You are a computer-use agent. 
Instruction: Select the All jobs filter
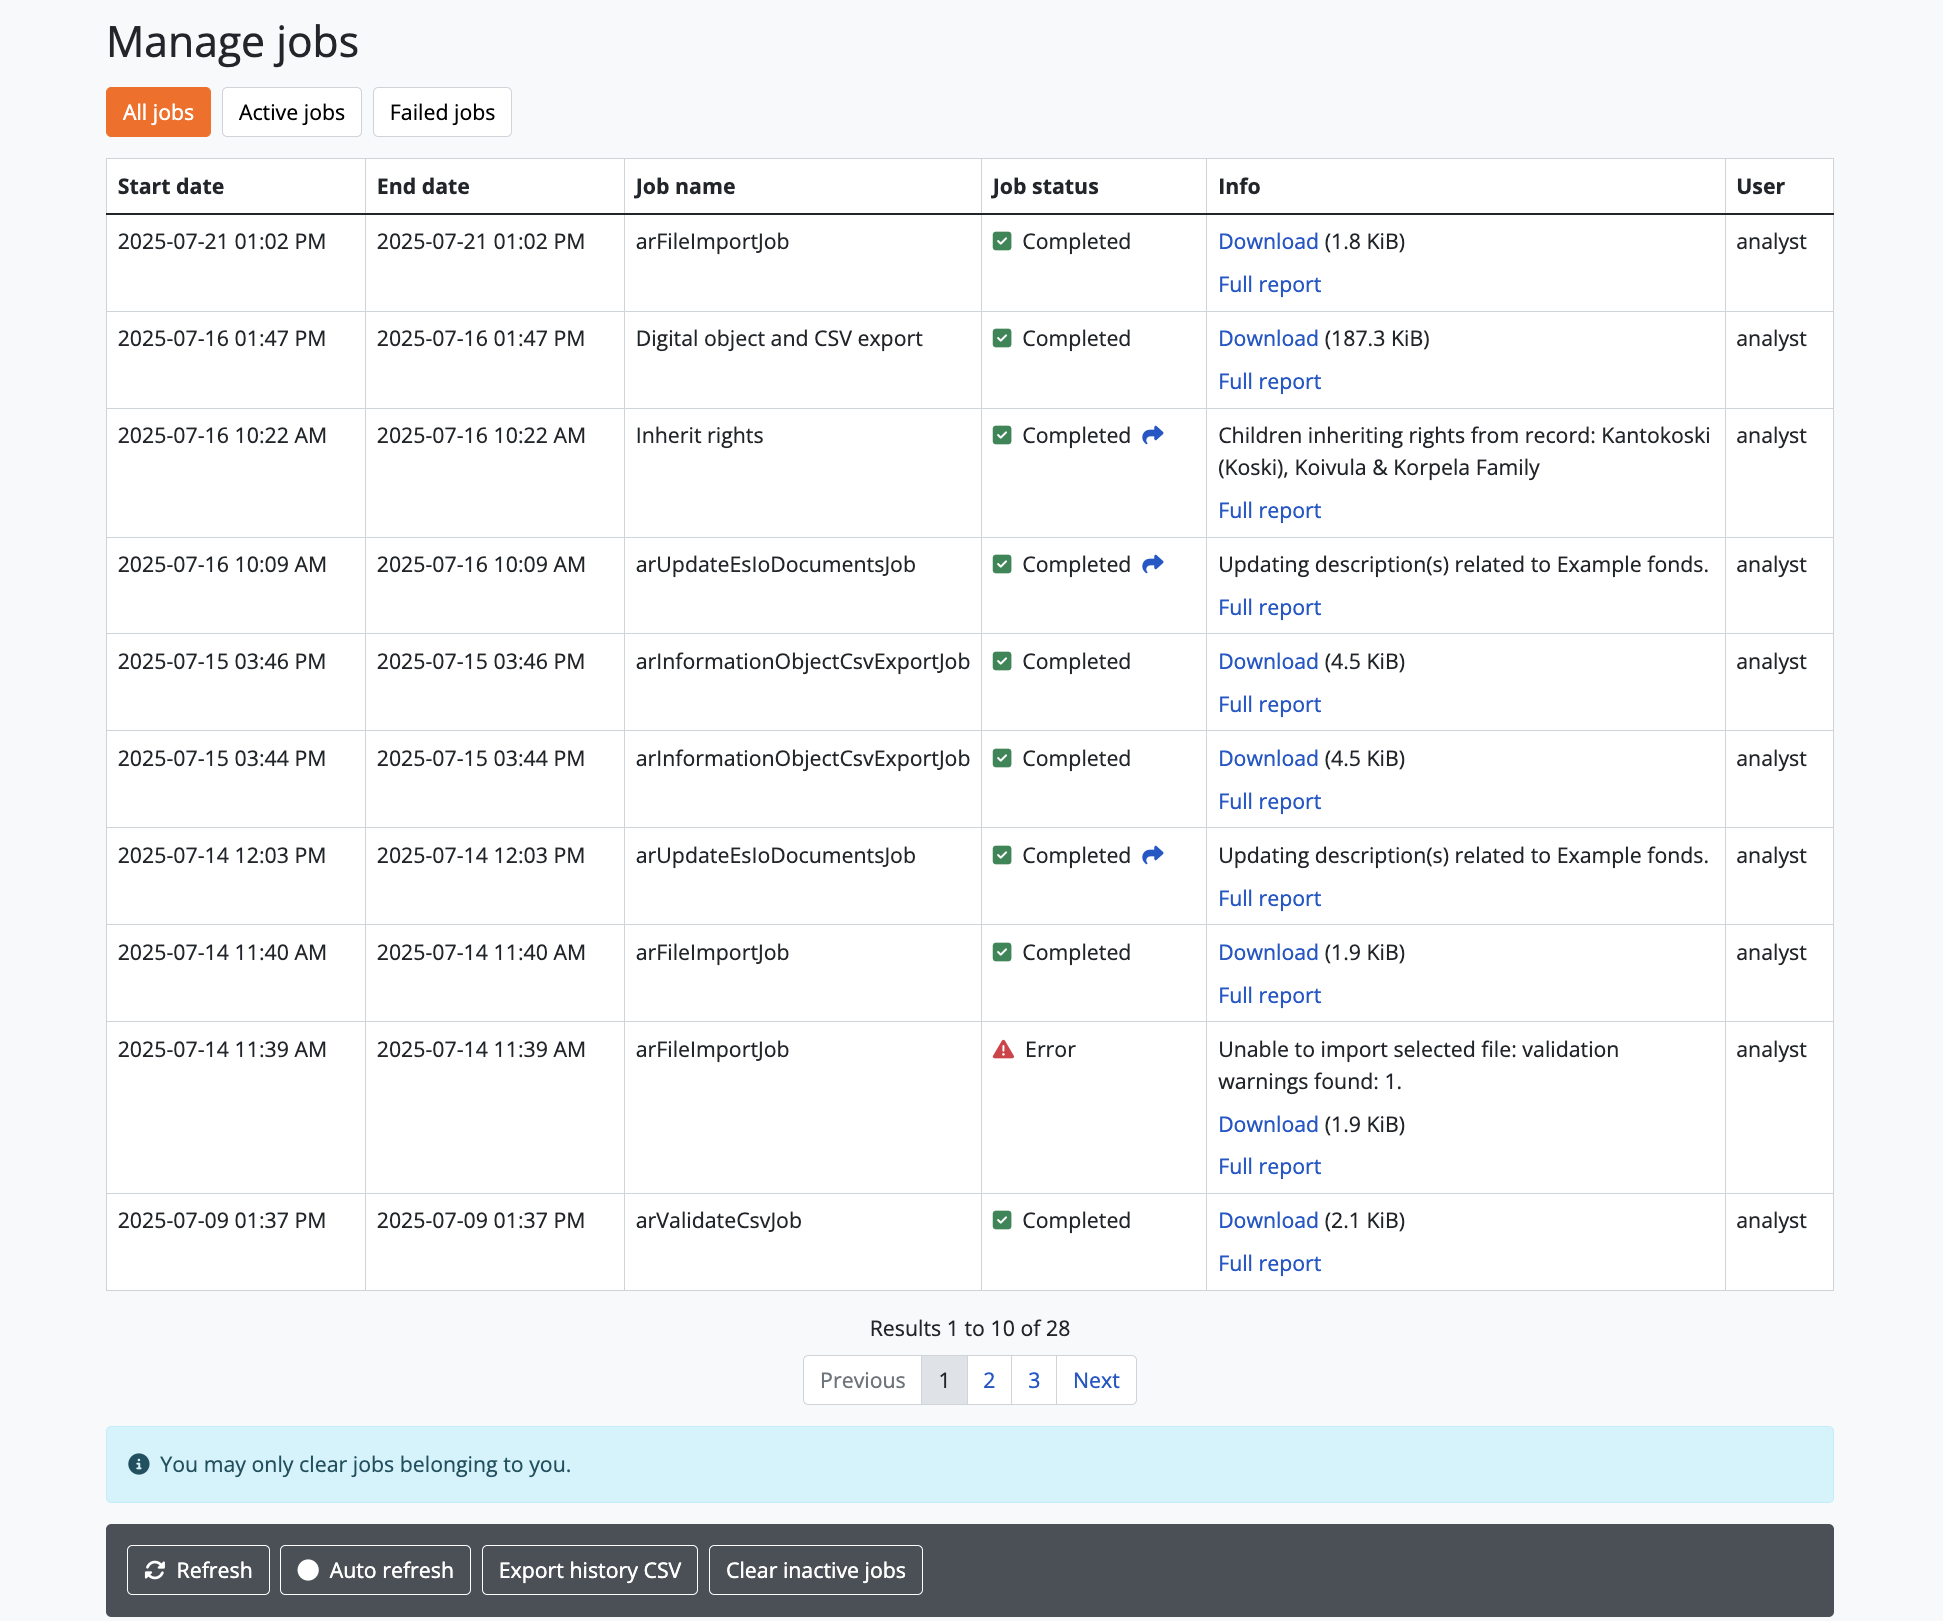pos(158,112)
